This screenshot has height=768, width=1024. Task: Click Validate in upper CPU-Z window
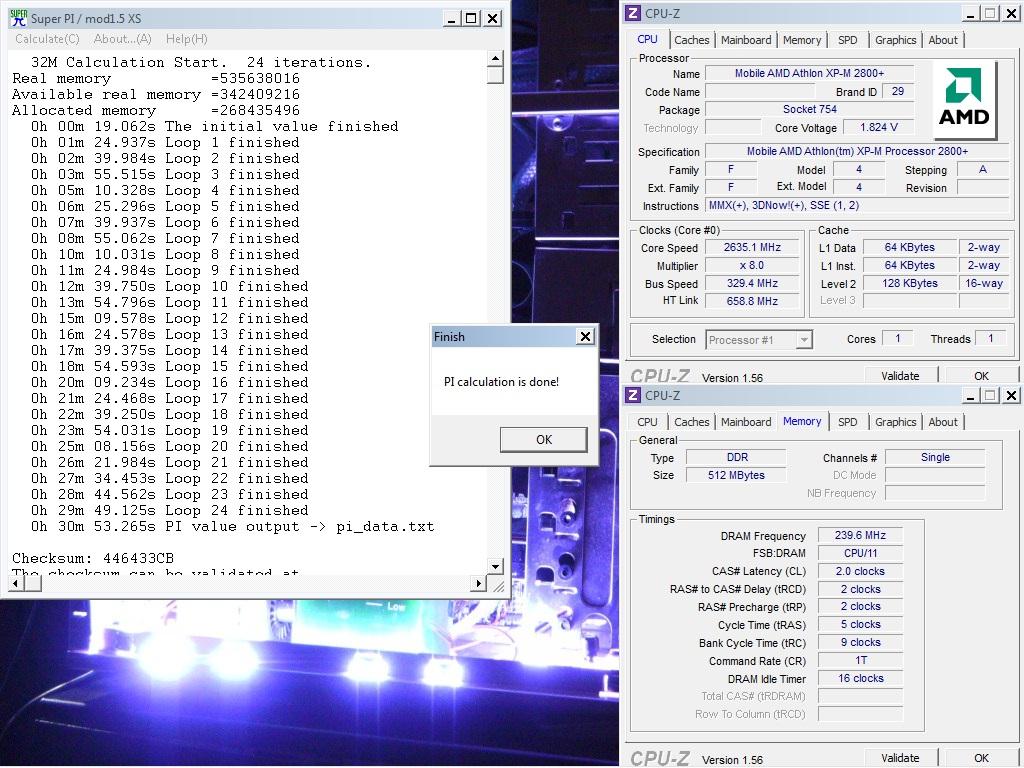coord(900,376)
